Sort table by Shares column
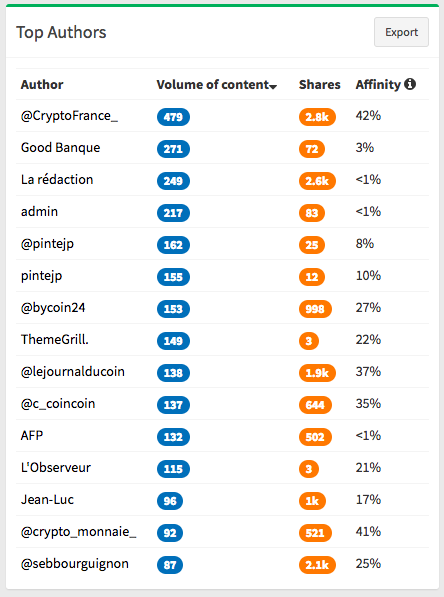The image size is (444, 597). click(319, 85)
